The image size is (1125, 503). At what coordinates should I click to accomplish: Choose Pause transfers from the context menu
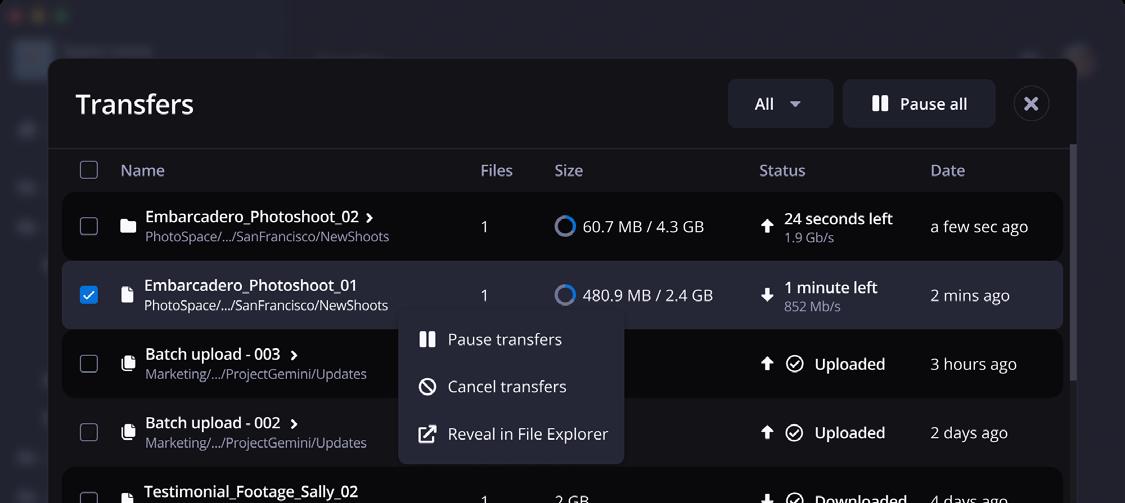click(505, 340)
